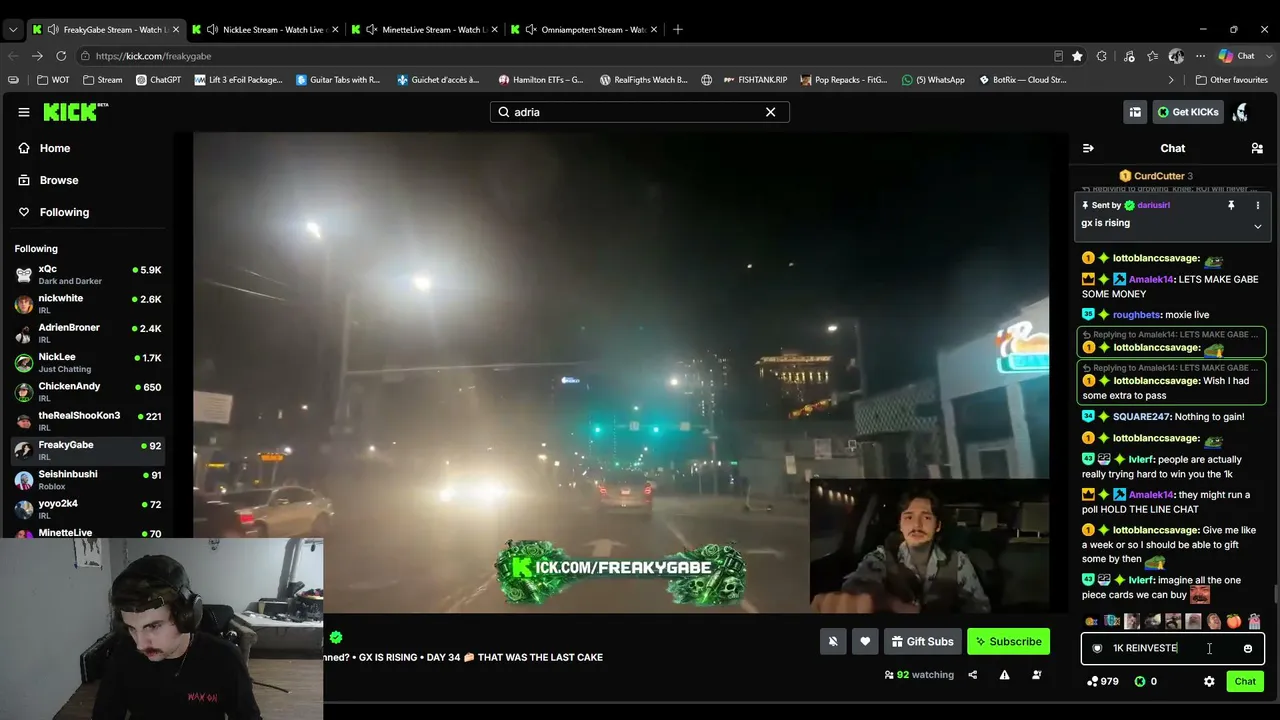The width and height of the screenshot is (1280, 720).
Task: Click channel points balance 979
Action: 1103,681
